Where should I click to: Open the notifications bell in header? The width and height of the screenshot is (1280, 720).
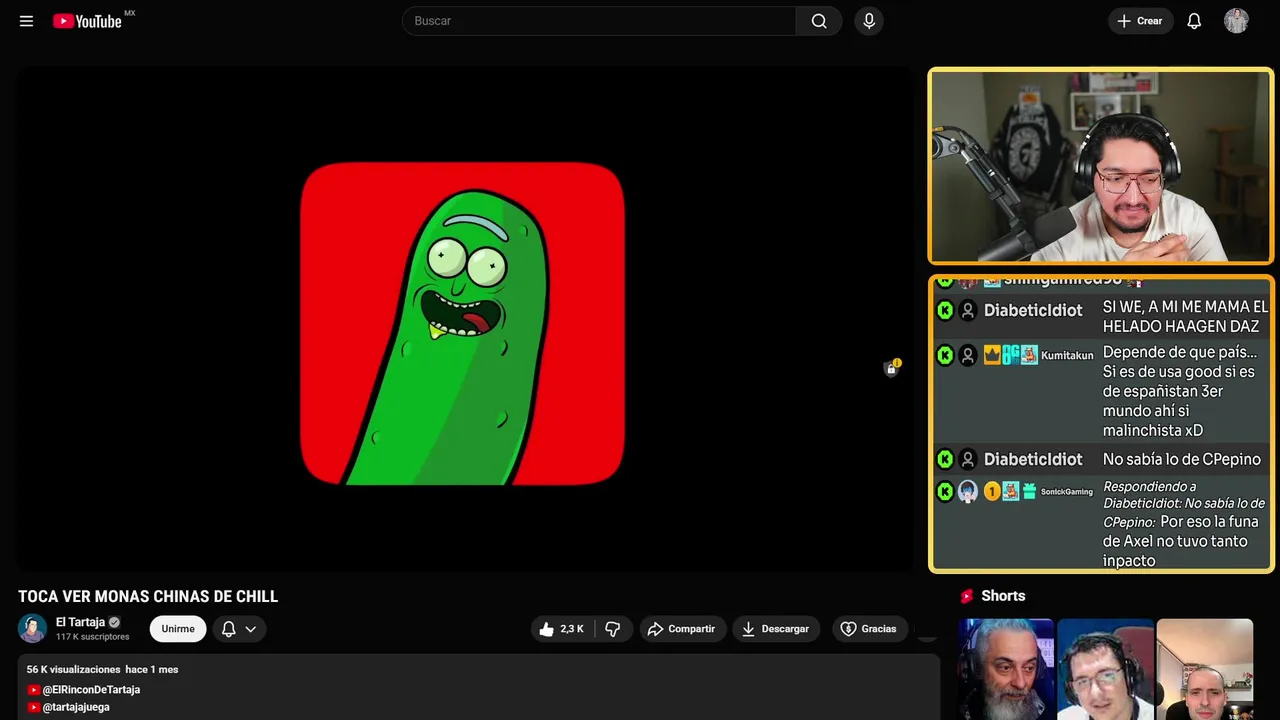pos(1194,21)
